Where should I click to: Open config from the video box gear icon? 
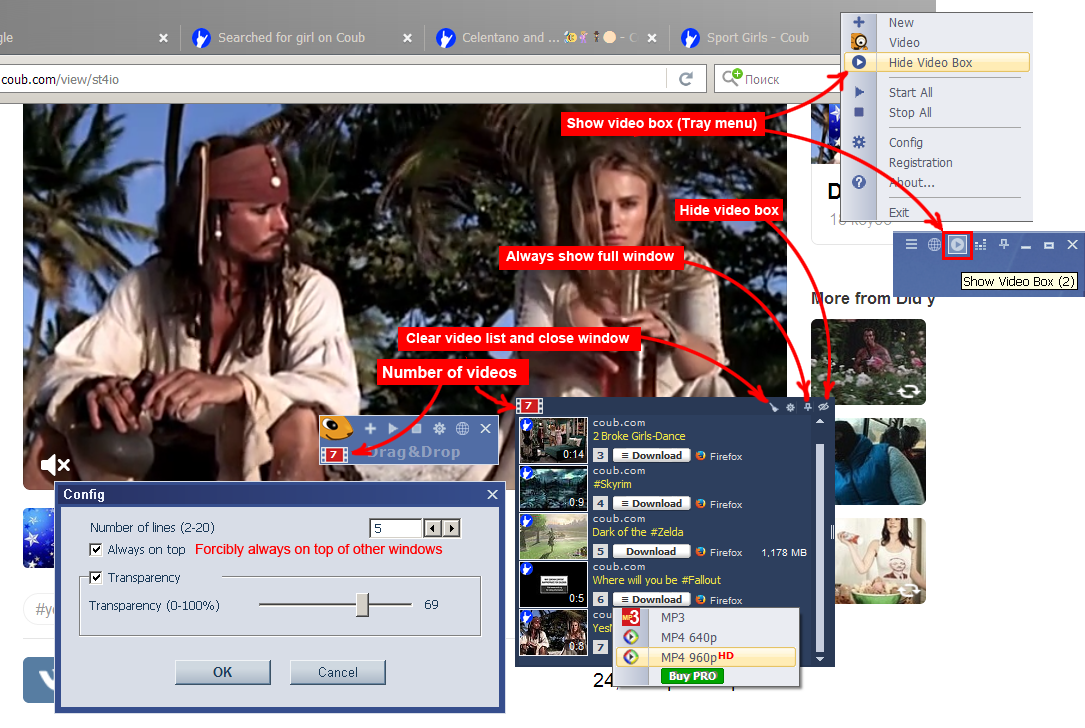click(x=790, y=407)
